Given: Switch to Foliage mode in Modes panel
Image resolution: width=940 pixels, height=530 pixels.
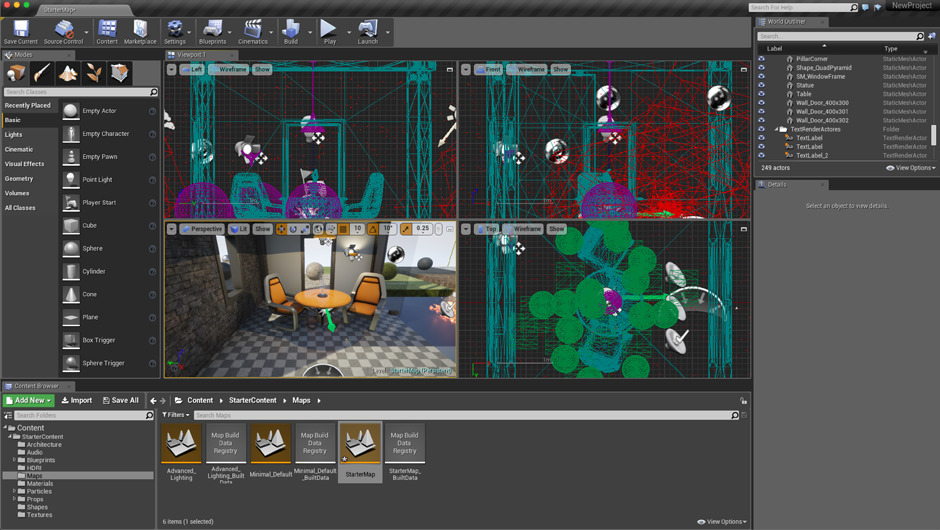Looking at the screenshot, I should (x=94, y=73).
